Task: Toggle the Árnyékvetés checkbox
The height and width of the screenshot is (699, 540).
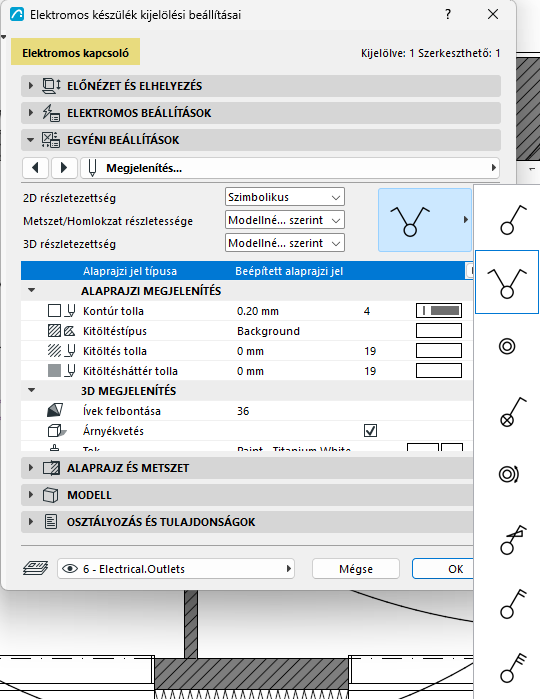Action: pos(371,431)
